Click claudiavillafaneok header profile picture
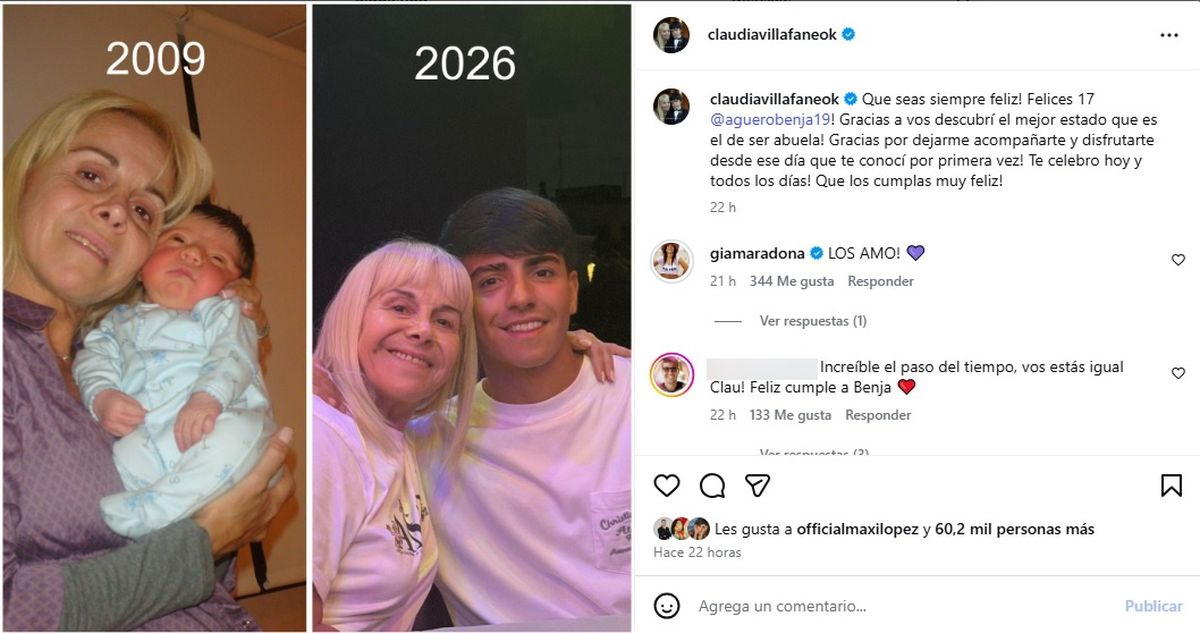Viewport: 1200px width, 633px height. [x=671, y=35]
